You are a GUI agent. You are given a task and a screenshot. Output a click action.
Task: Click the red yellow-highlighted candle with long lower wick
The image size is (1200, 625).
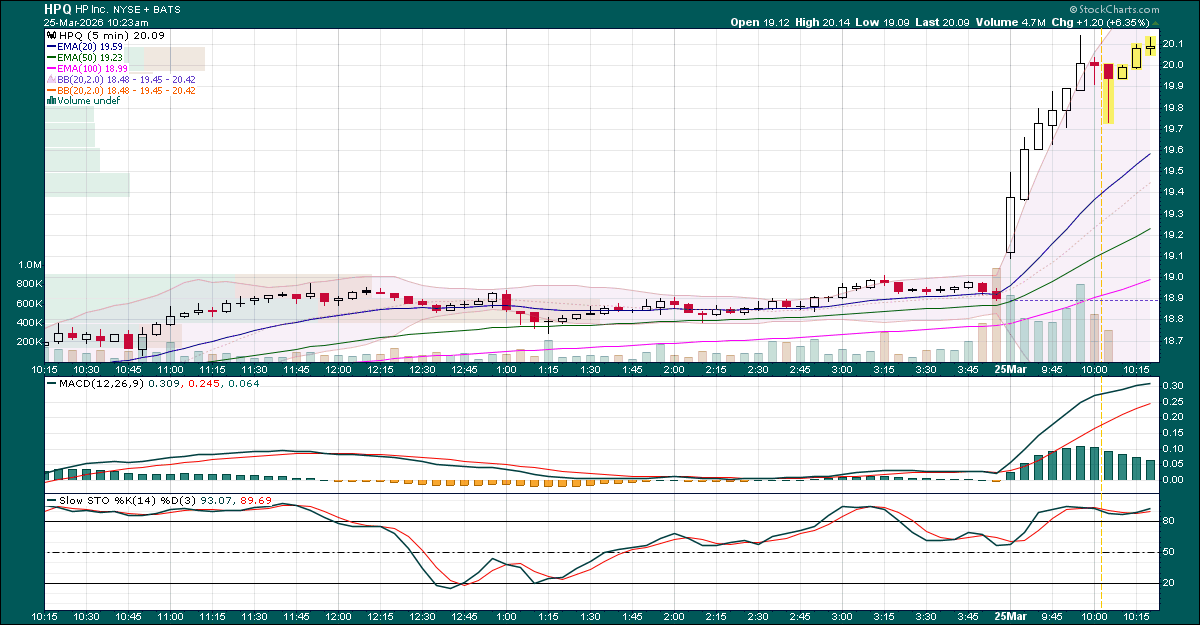(1108, 92)
